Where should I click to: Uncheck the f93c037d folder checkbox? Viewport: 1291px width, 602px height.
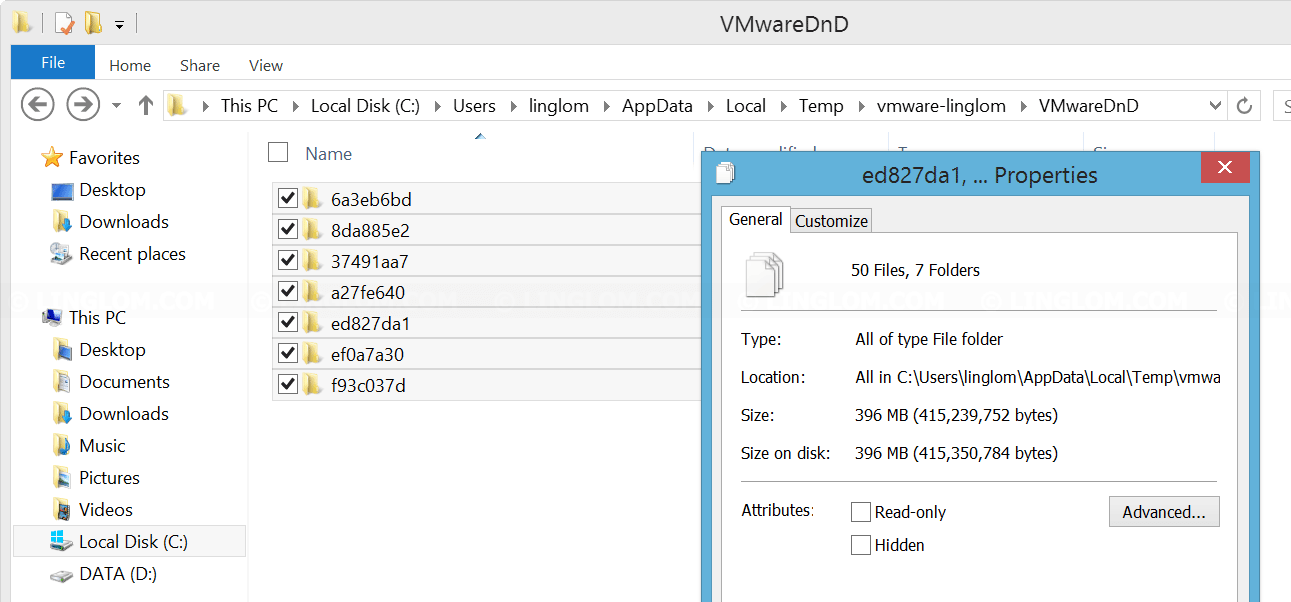coord(288,384)
